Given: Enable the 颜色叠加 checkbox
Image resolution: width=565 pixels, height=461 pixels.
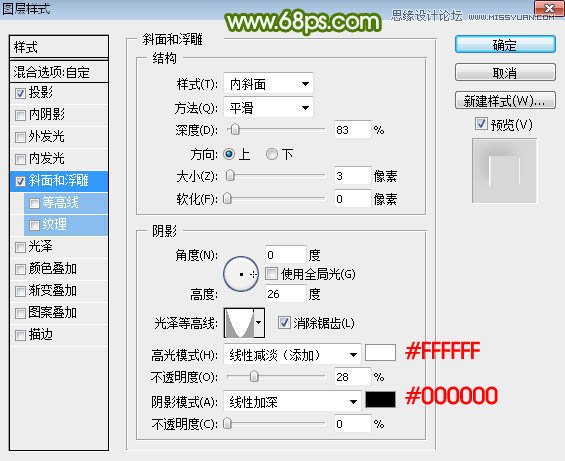Looking at the screenshot, I should click(x=20, y=270).
